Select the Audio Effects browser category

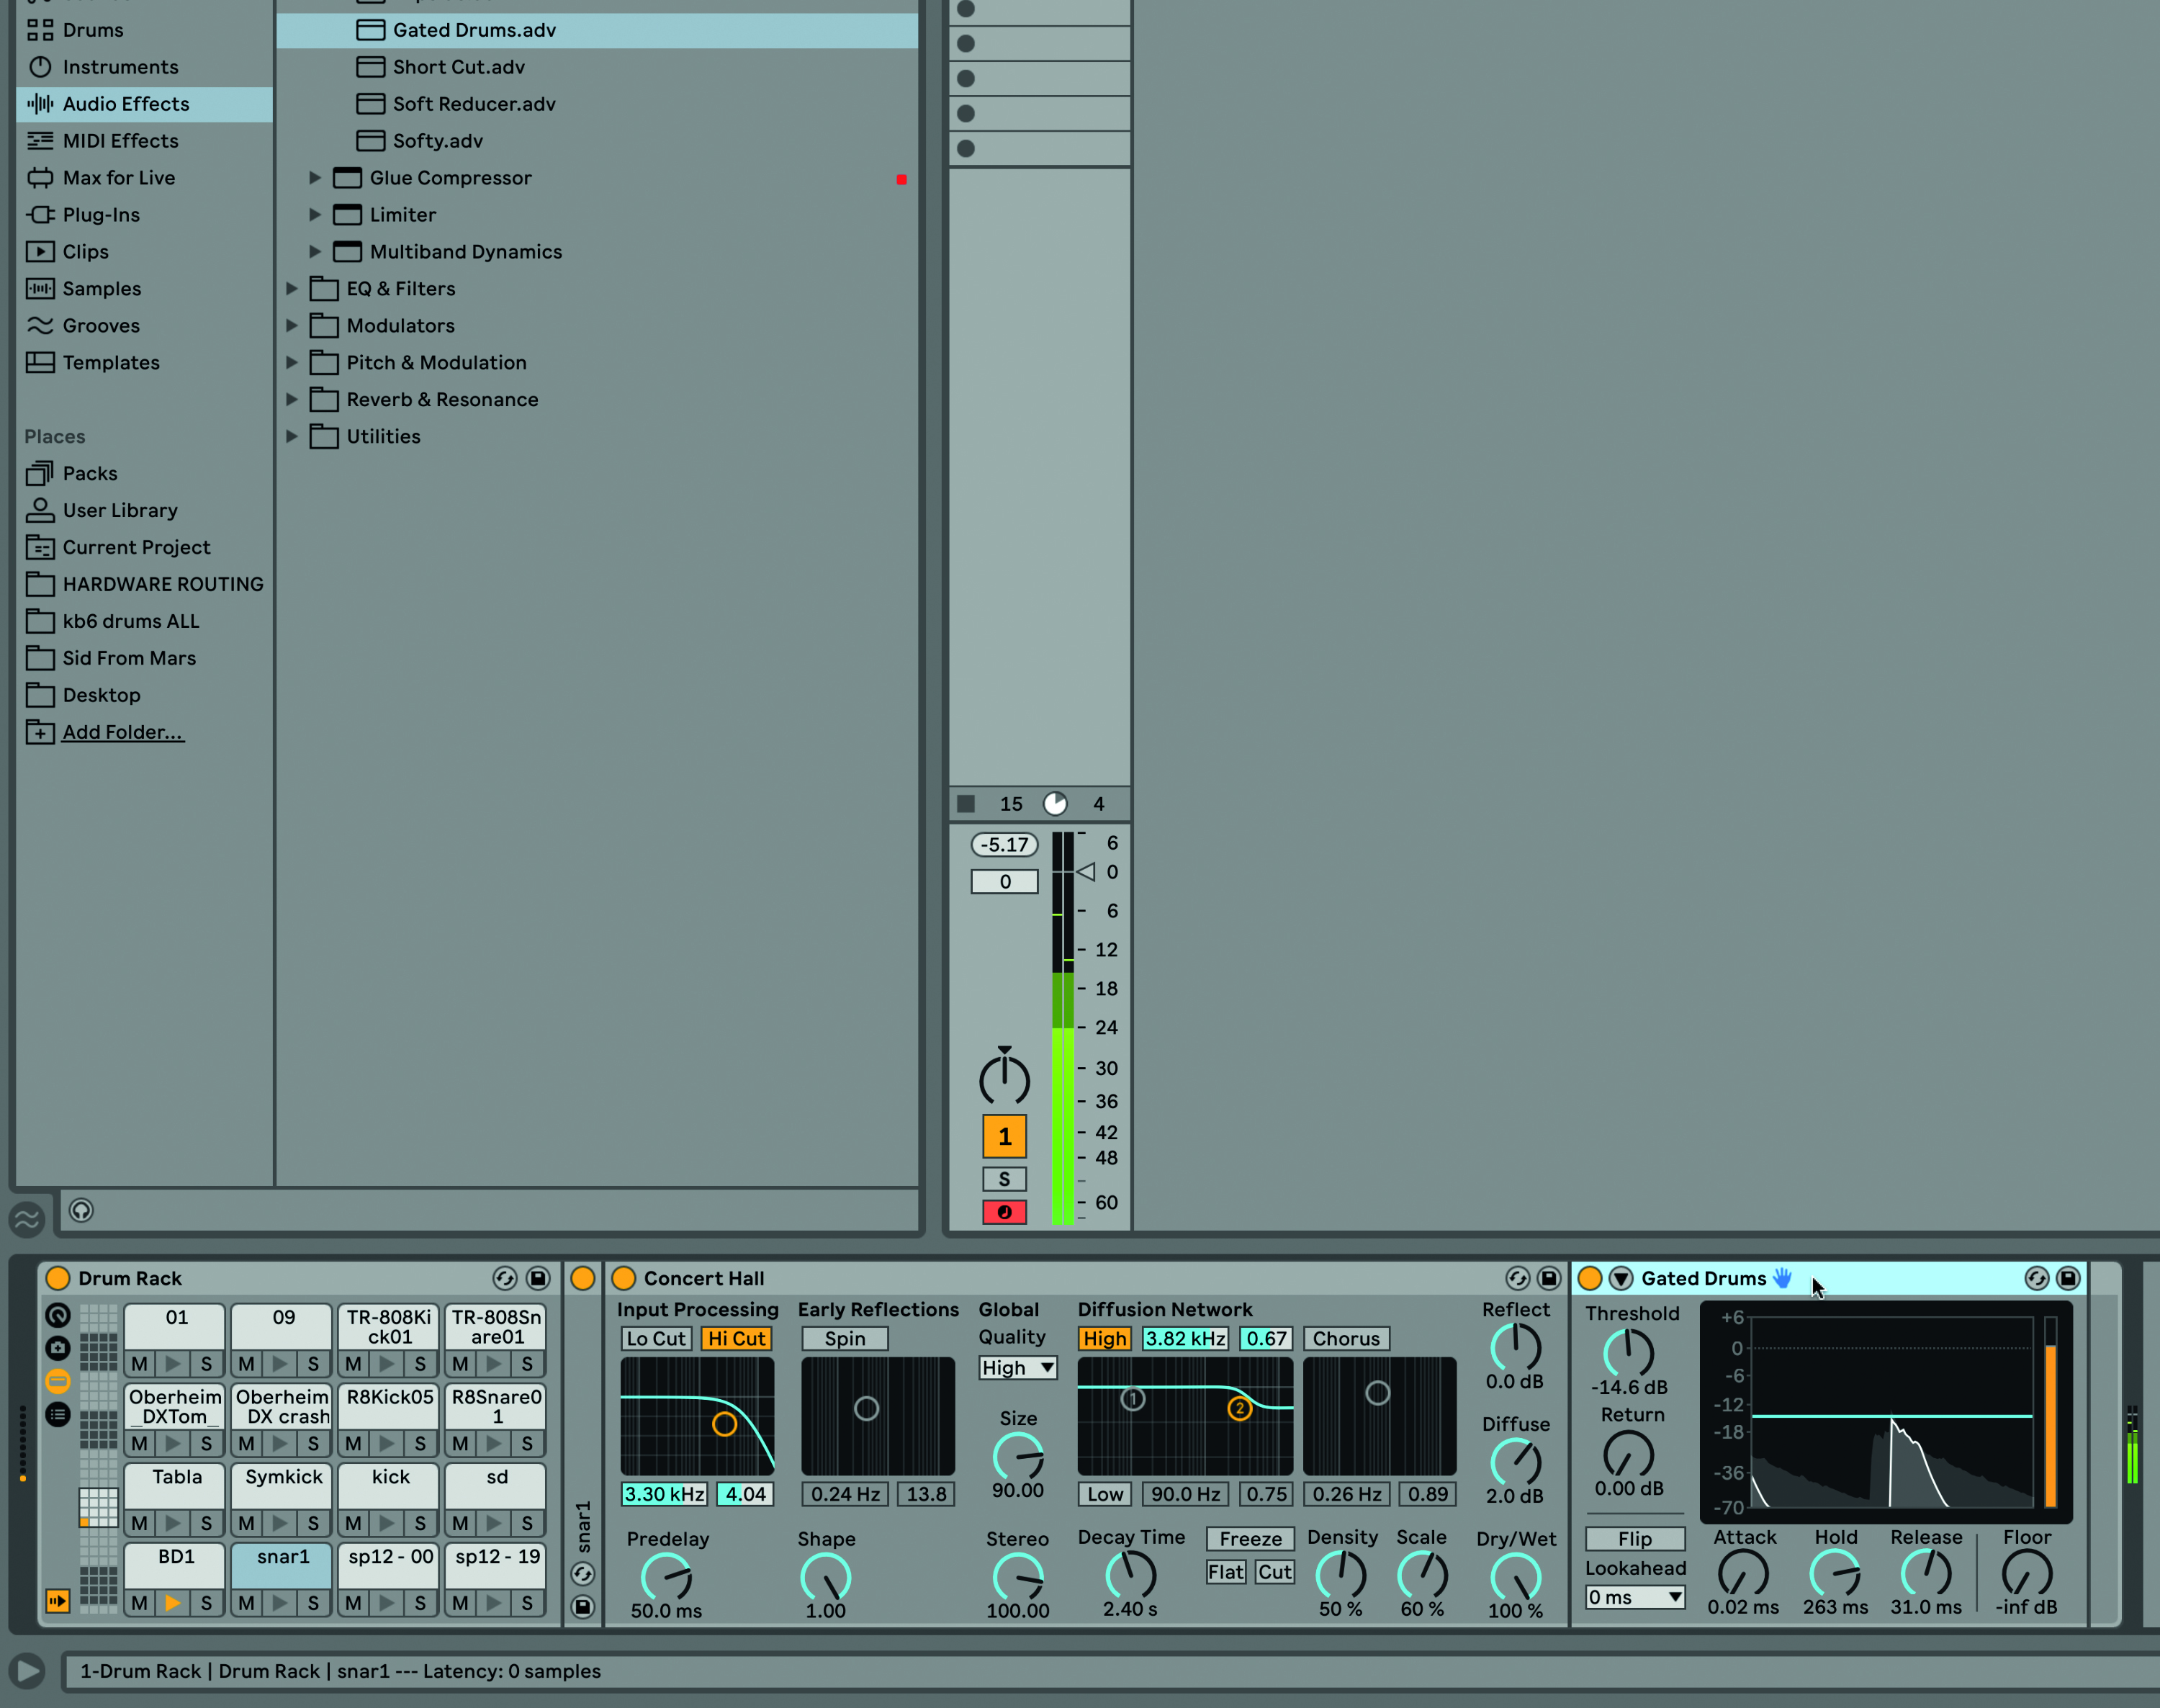click(125, 104)
